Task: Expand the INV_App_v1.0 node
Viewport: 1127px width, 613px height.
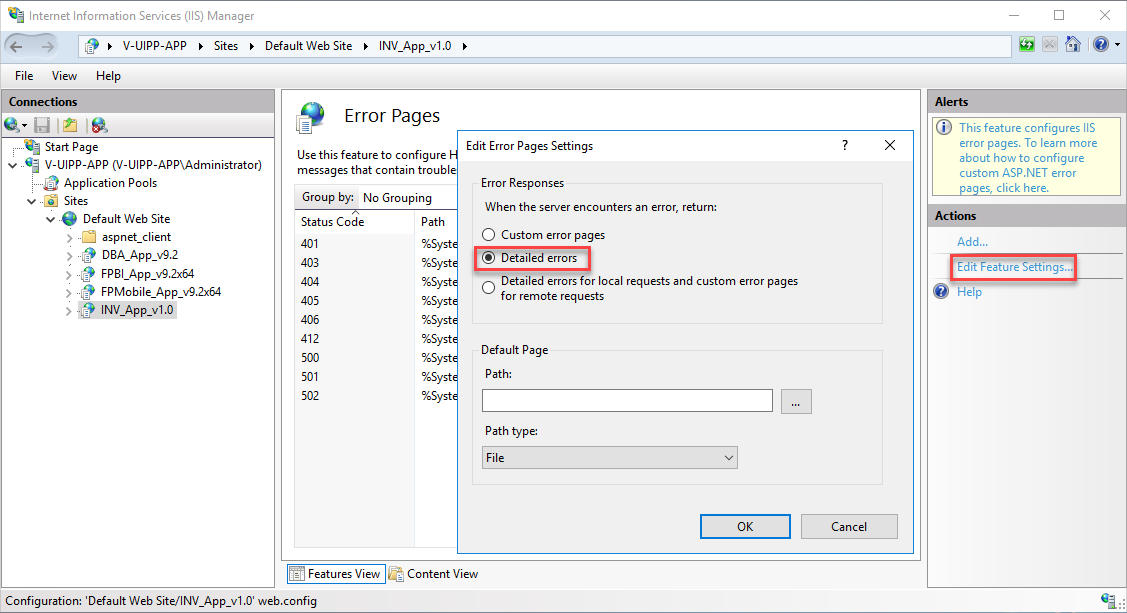Action: (69, 310)
